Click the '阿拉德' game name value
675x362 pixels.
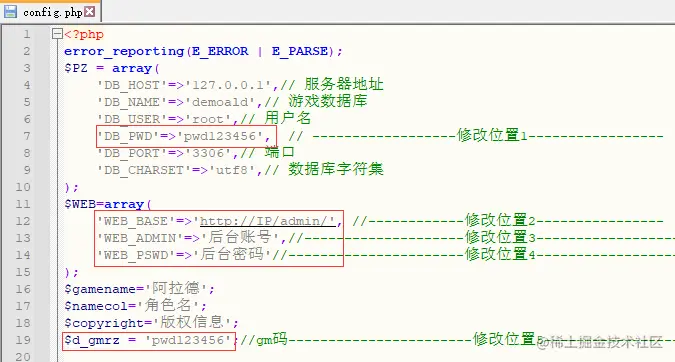[176, 288]
